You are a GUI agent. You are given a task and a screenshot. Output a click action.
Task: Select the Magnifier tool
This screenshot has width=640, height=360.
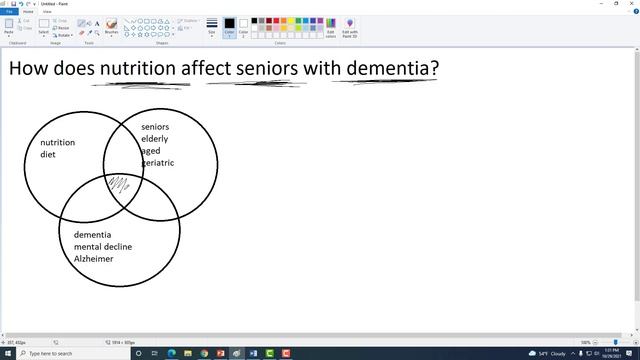[x=97, y=33]
